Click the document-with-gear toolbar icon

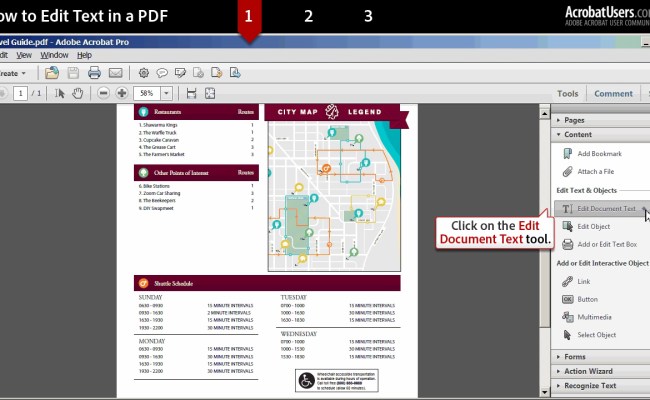[199, 73]
